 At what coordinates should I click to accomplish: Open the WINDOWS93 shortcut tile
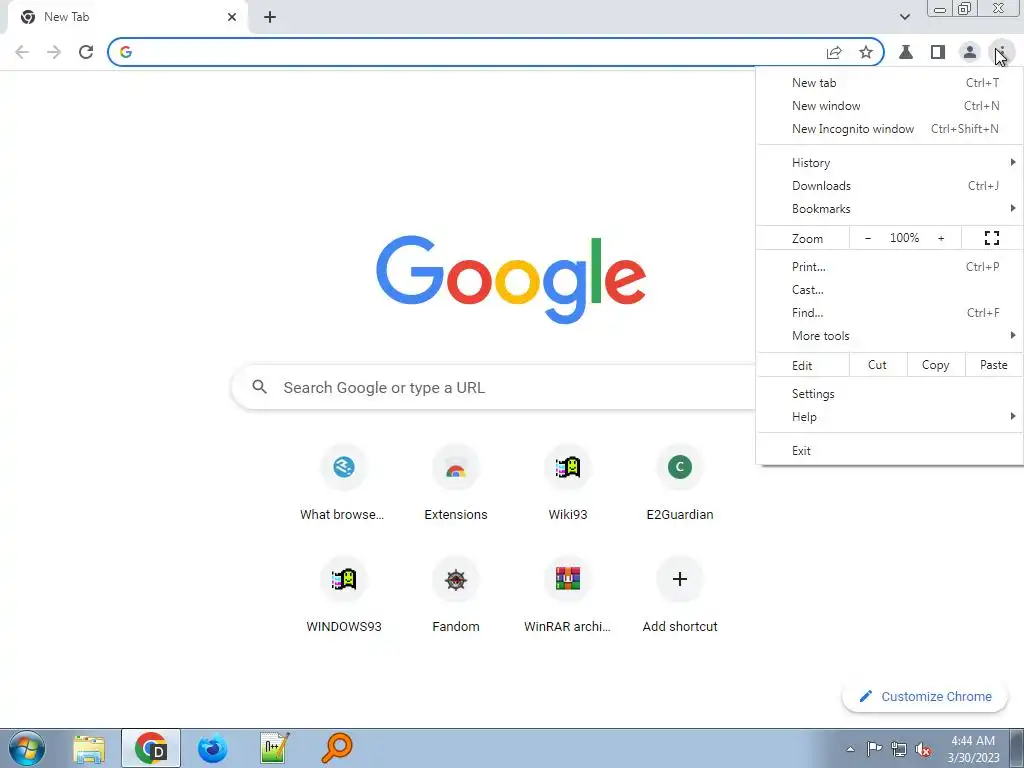[344, 596]
